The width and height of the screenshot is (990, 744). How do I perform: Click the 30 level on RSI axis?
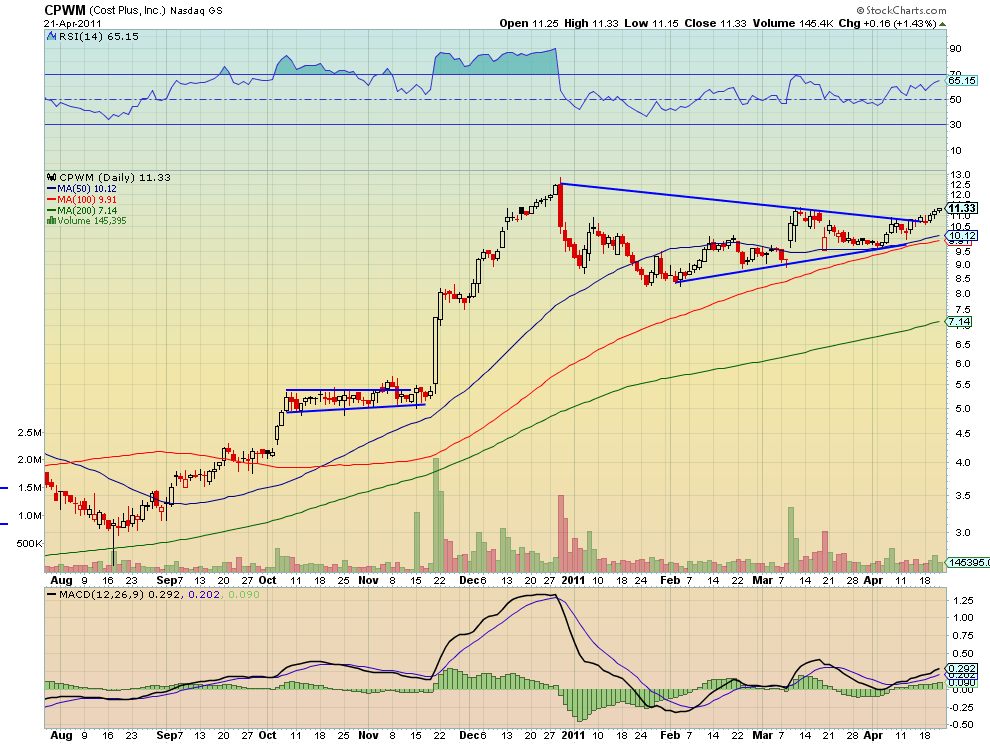(x=956, y=124)
